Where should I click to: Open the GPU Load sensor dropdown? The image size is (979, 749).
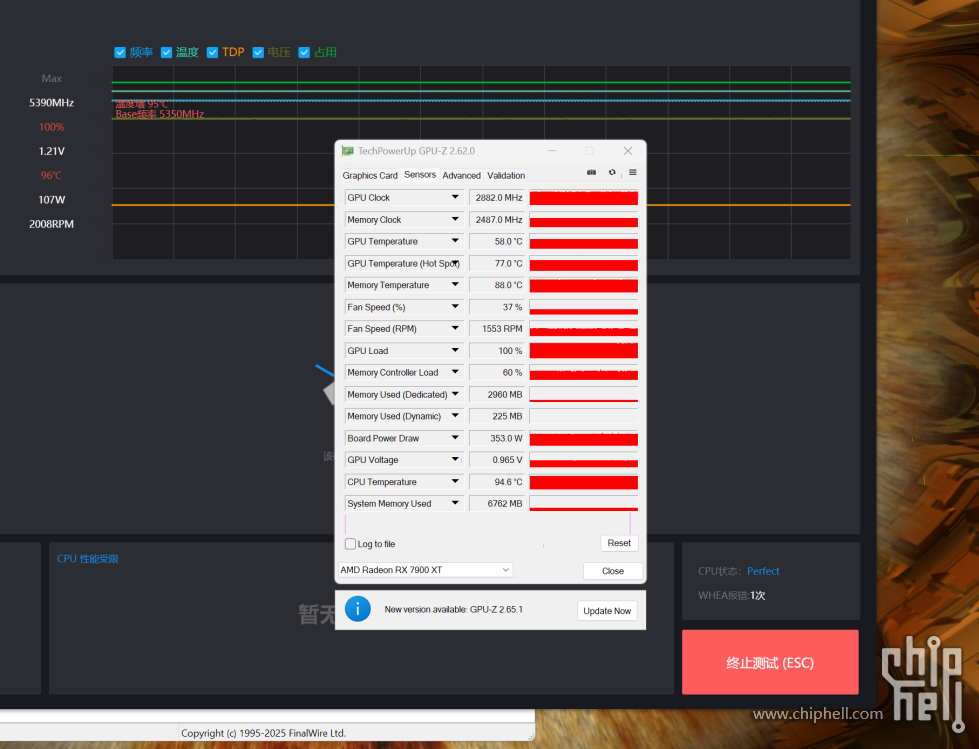tap(455, 350)
